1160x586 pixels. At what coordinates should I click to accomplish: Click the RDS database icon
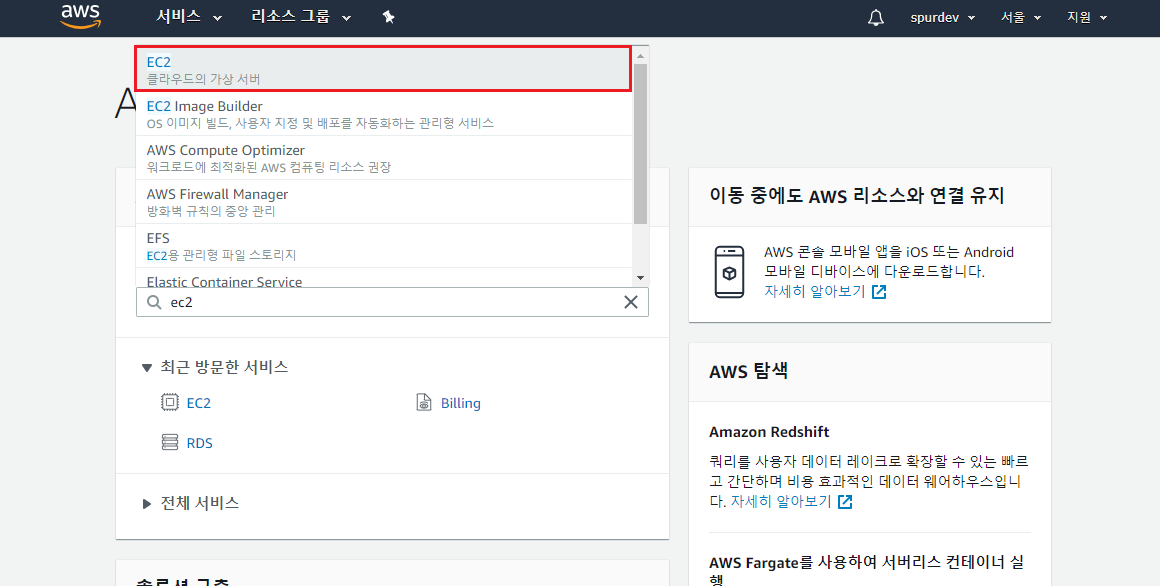[170, 442]
